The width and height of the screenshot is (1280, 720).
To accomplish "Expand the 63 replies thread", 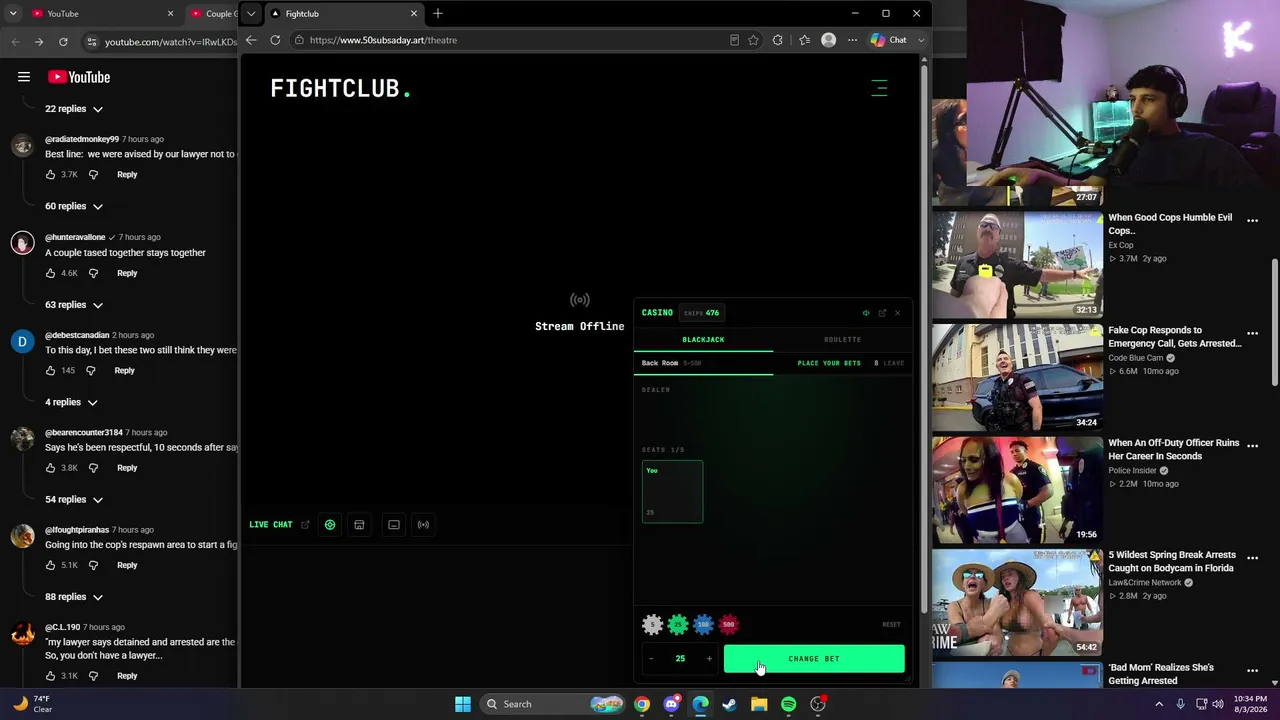I will pyautogui.click(x=74, y=305).
